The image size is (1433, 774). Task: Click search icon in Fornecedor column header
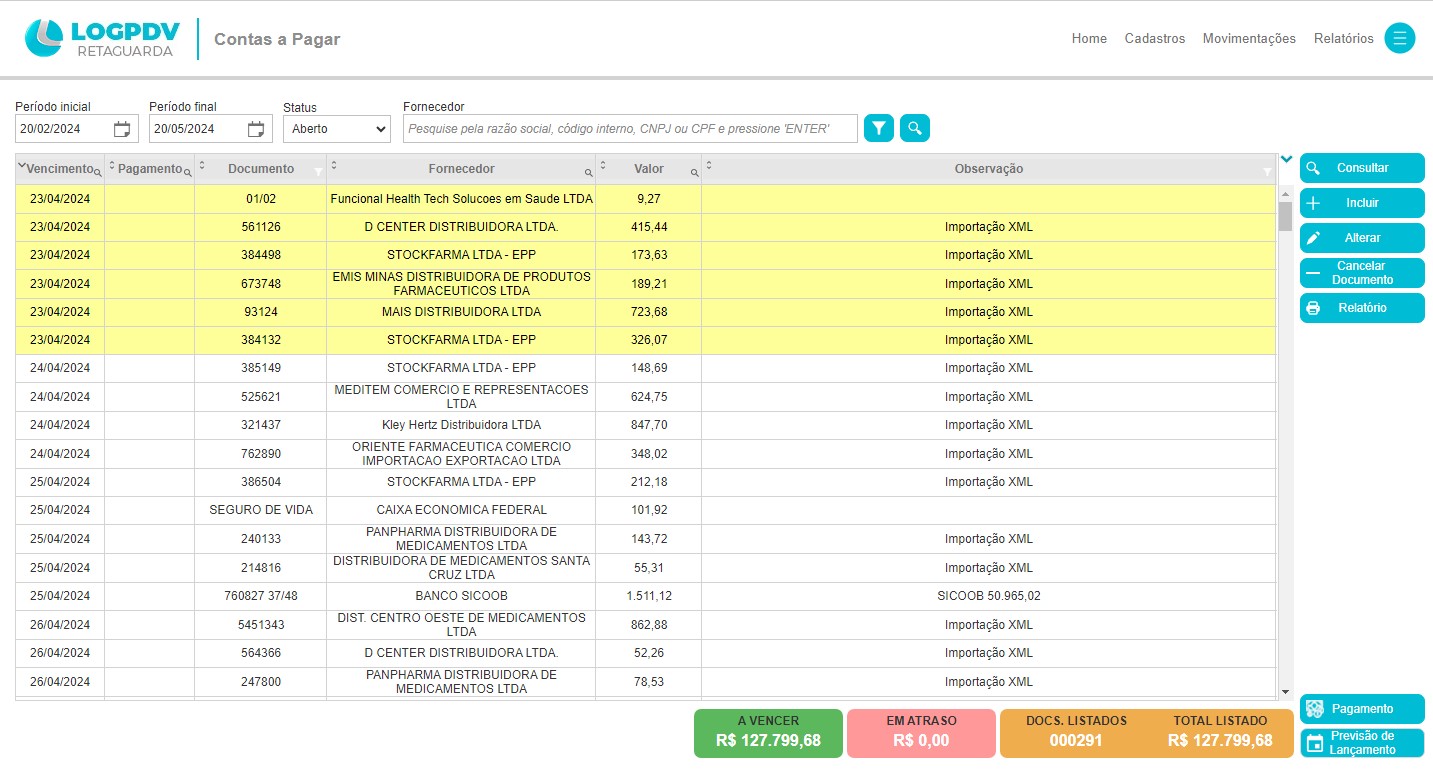589,173
